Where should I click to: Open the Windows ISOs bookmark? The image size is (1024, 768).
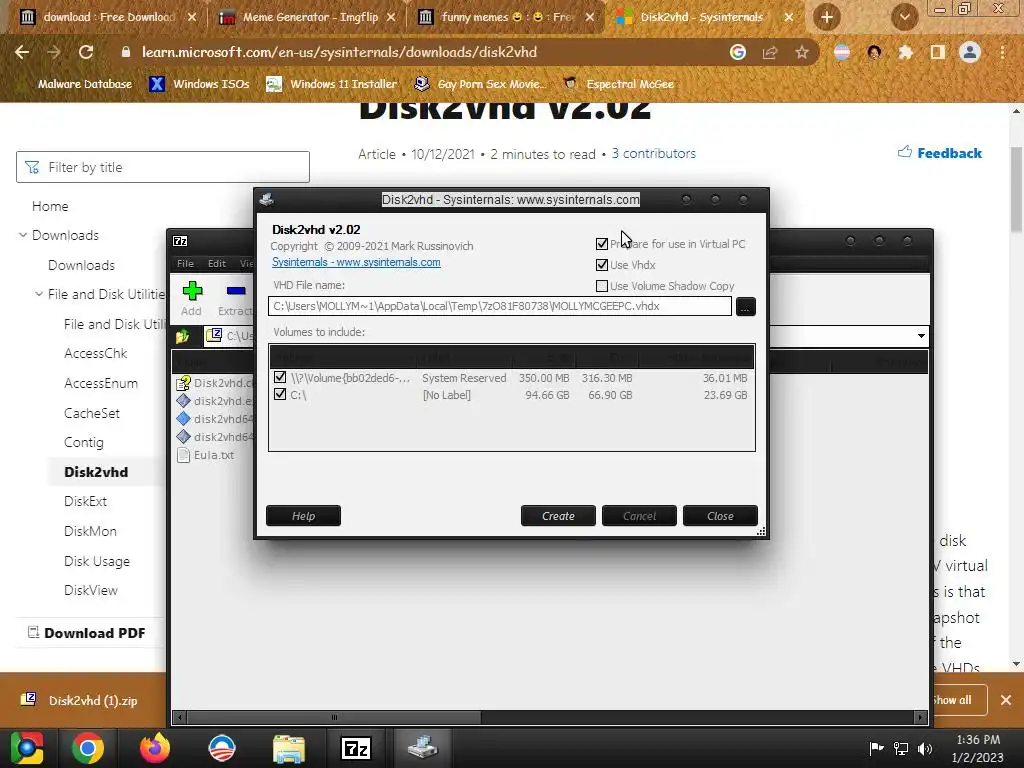200,84
